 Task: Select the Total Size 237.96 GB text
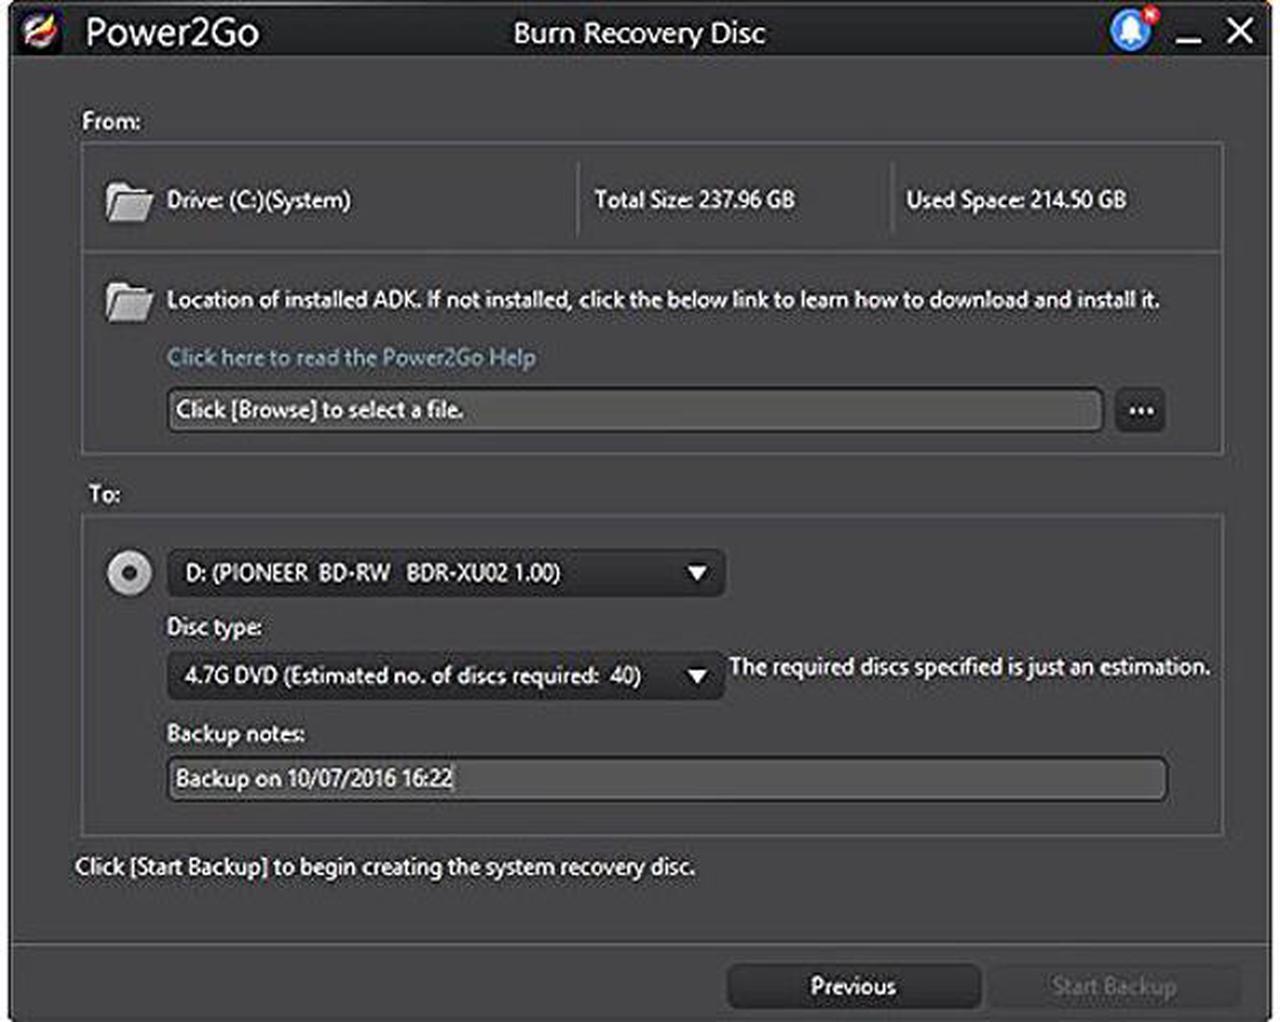pyautogui.click(x=694, y=200)
